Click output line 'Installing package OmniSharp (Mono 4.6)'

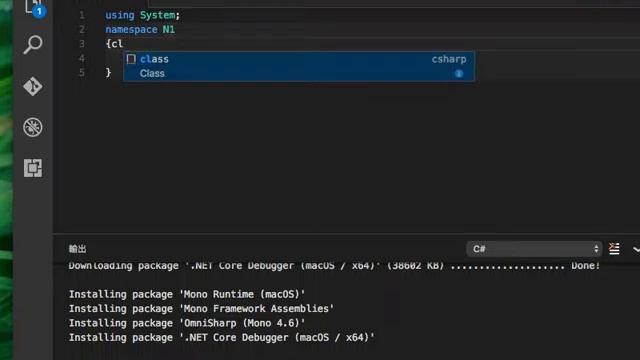click(187, 323)
